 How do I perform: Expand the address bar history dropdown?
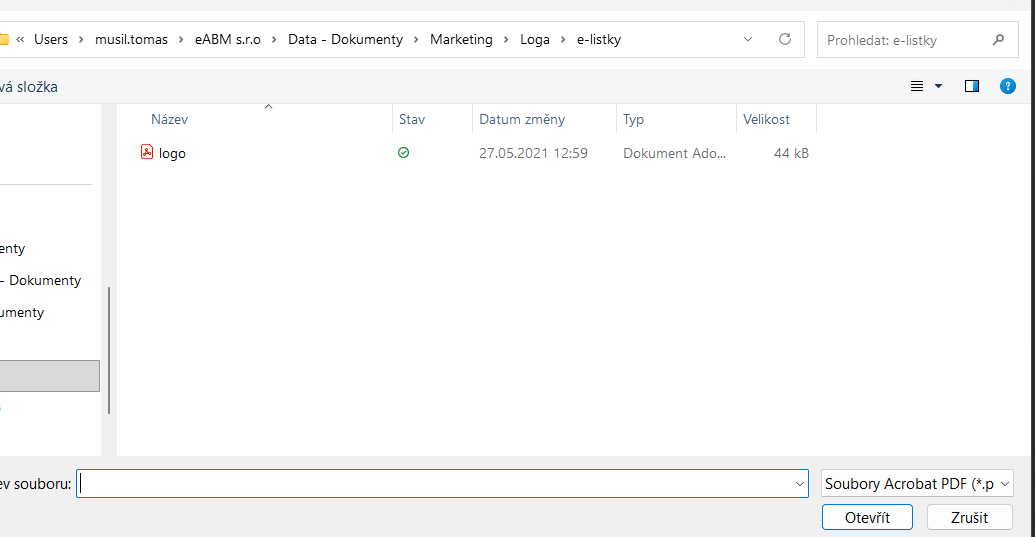748,39
